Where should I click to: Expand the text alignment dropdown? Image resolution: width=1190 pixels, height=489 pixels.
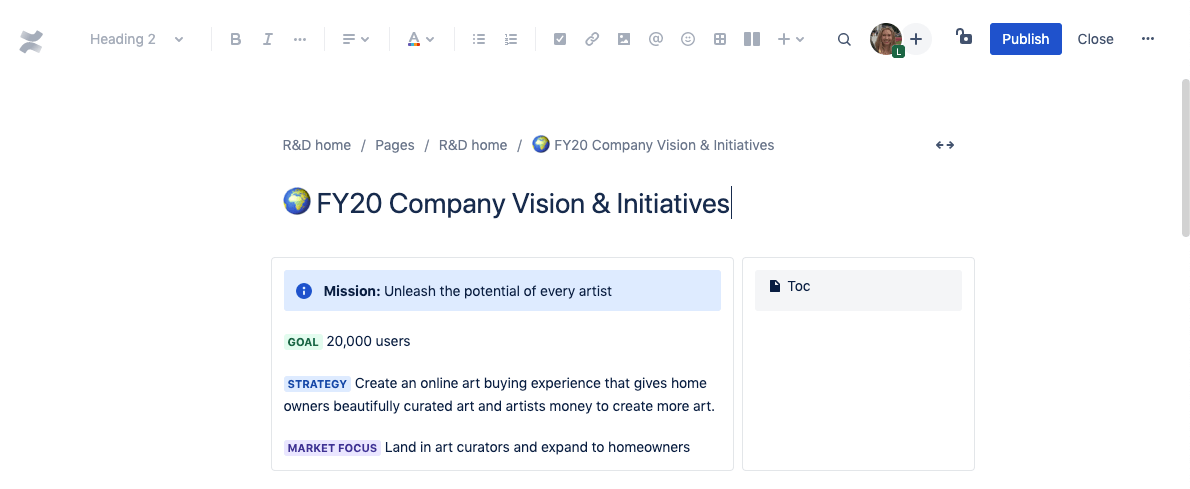(x=355, y=39)
